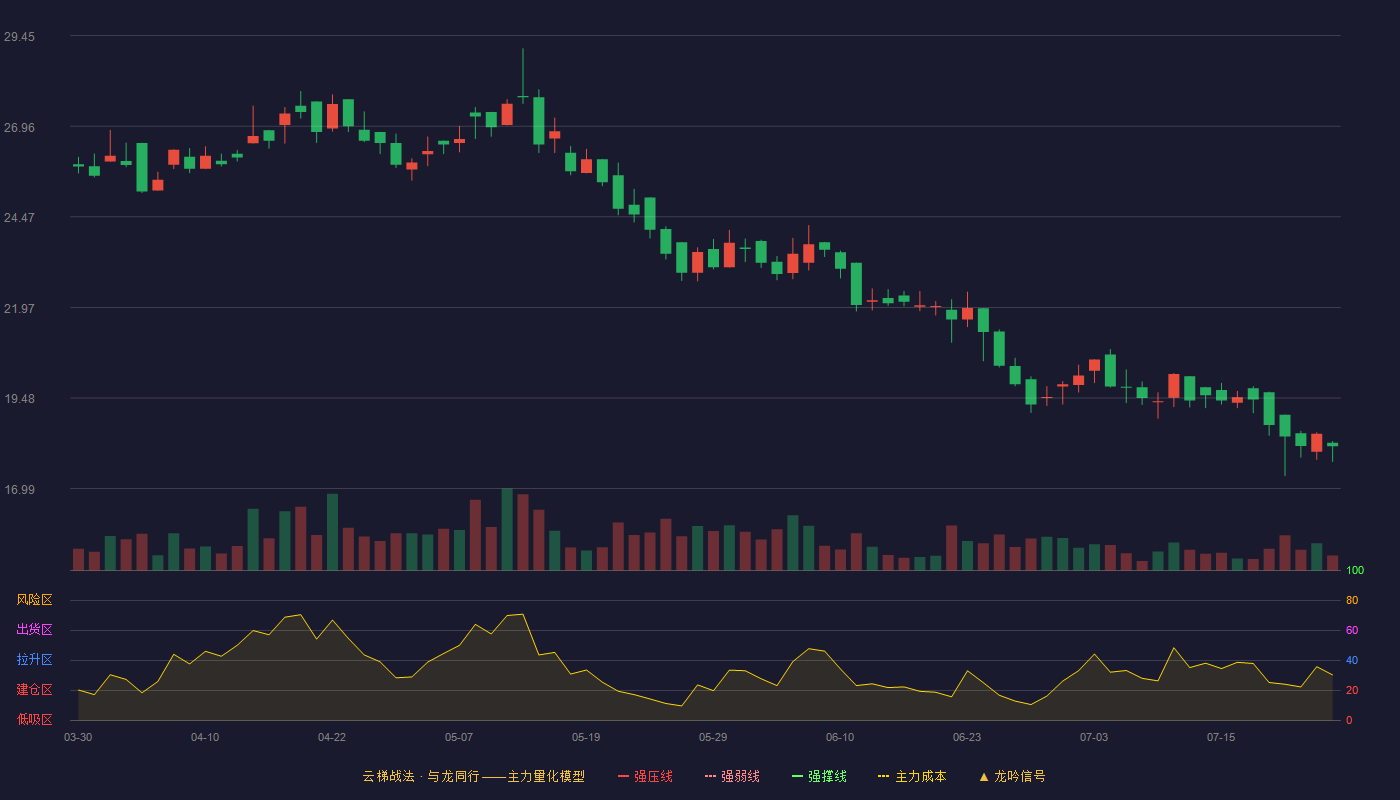
Task: Toggle the 强压线 legend entry
Action: click(645, 776)
